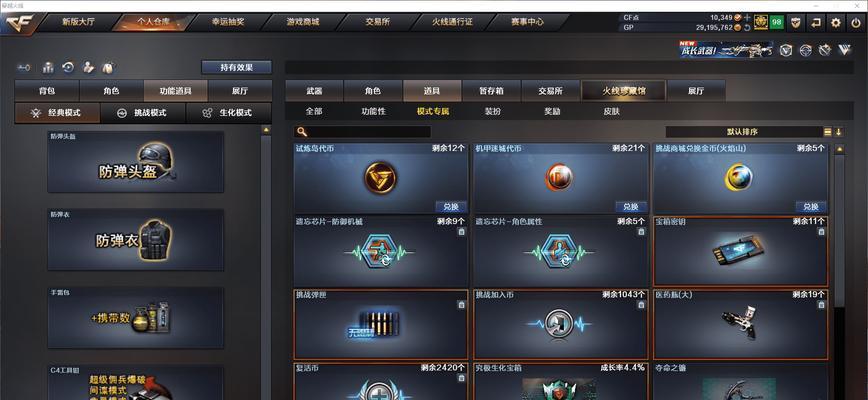The width and height of the screenshot is (868, 400).
Task: Switch to 生化模式 mode tab
Action: (229, 112)
